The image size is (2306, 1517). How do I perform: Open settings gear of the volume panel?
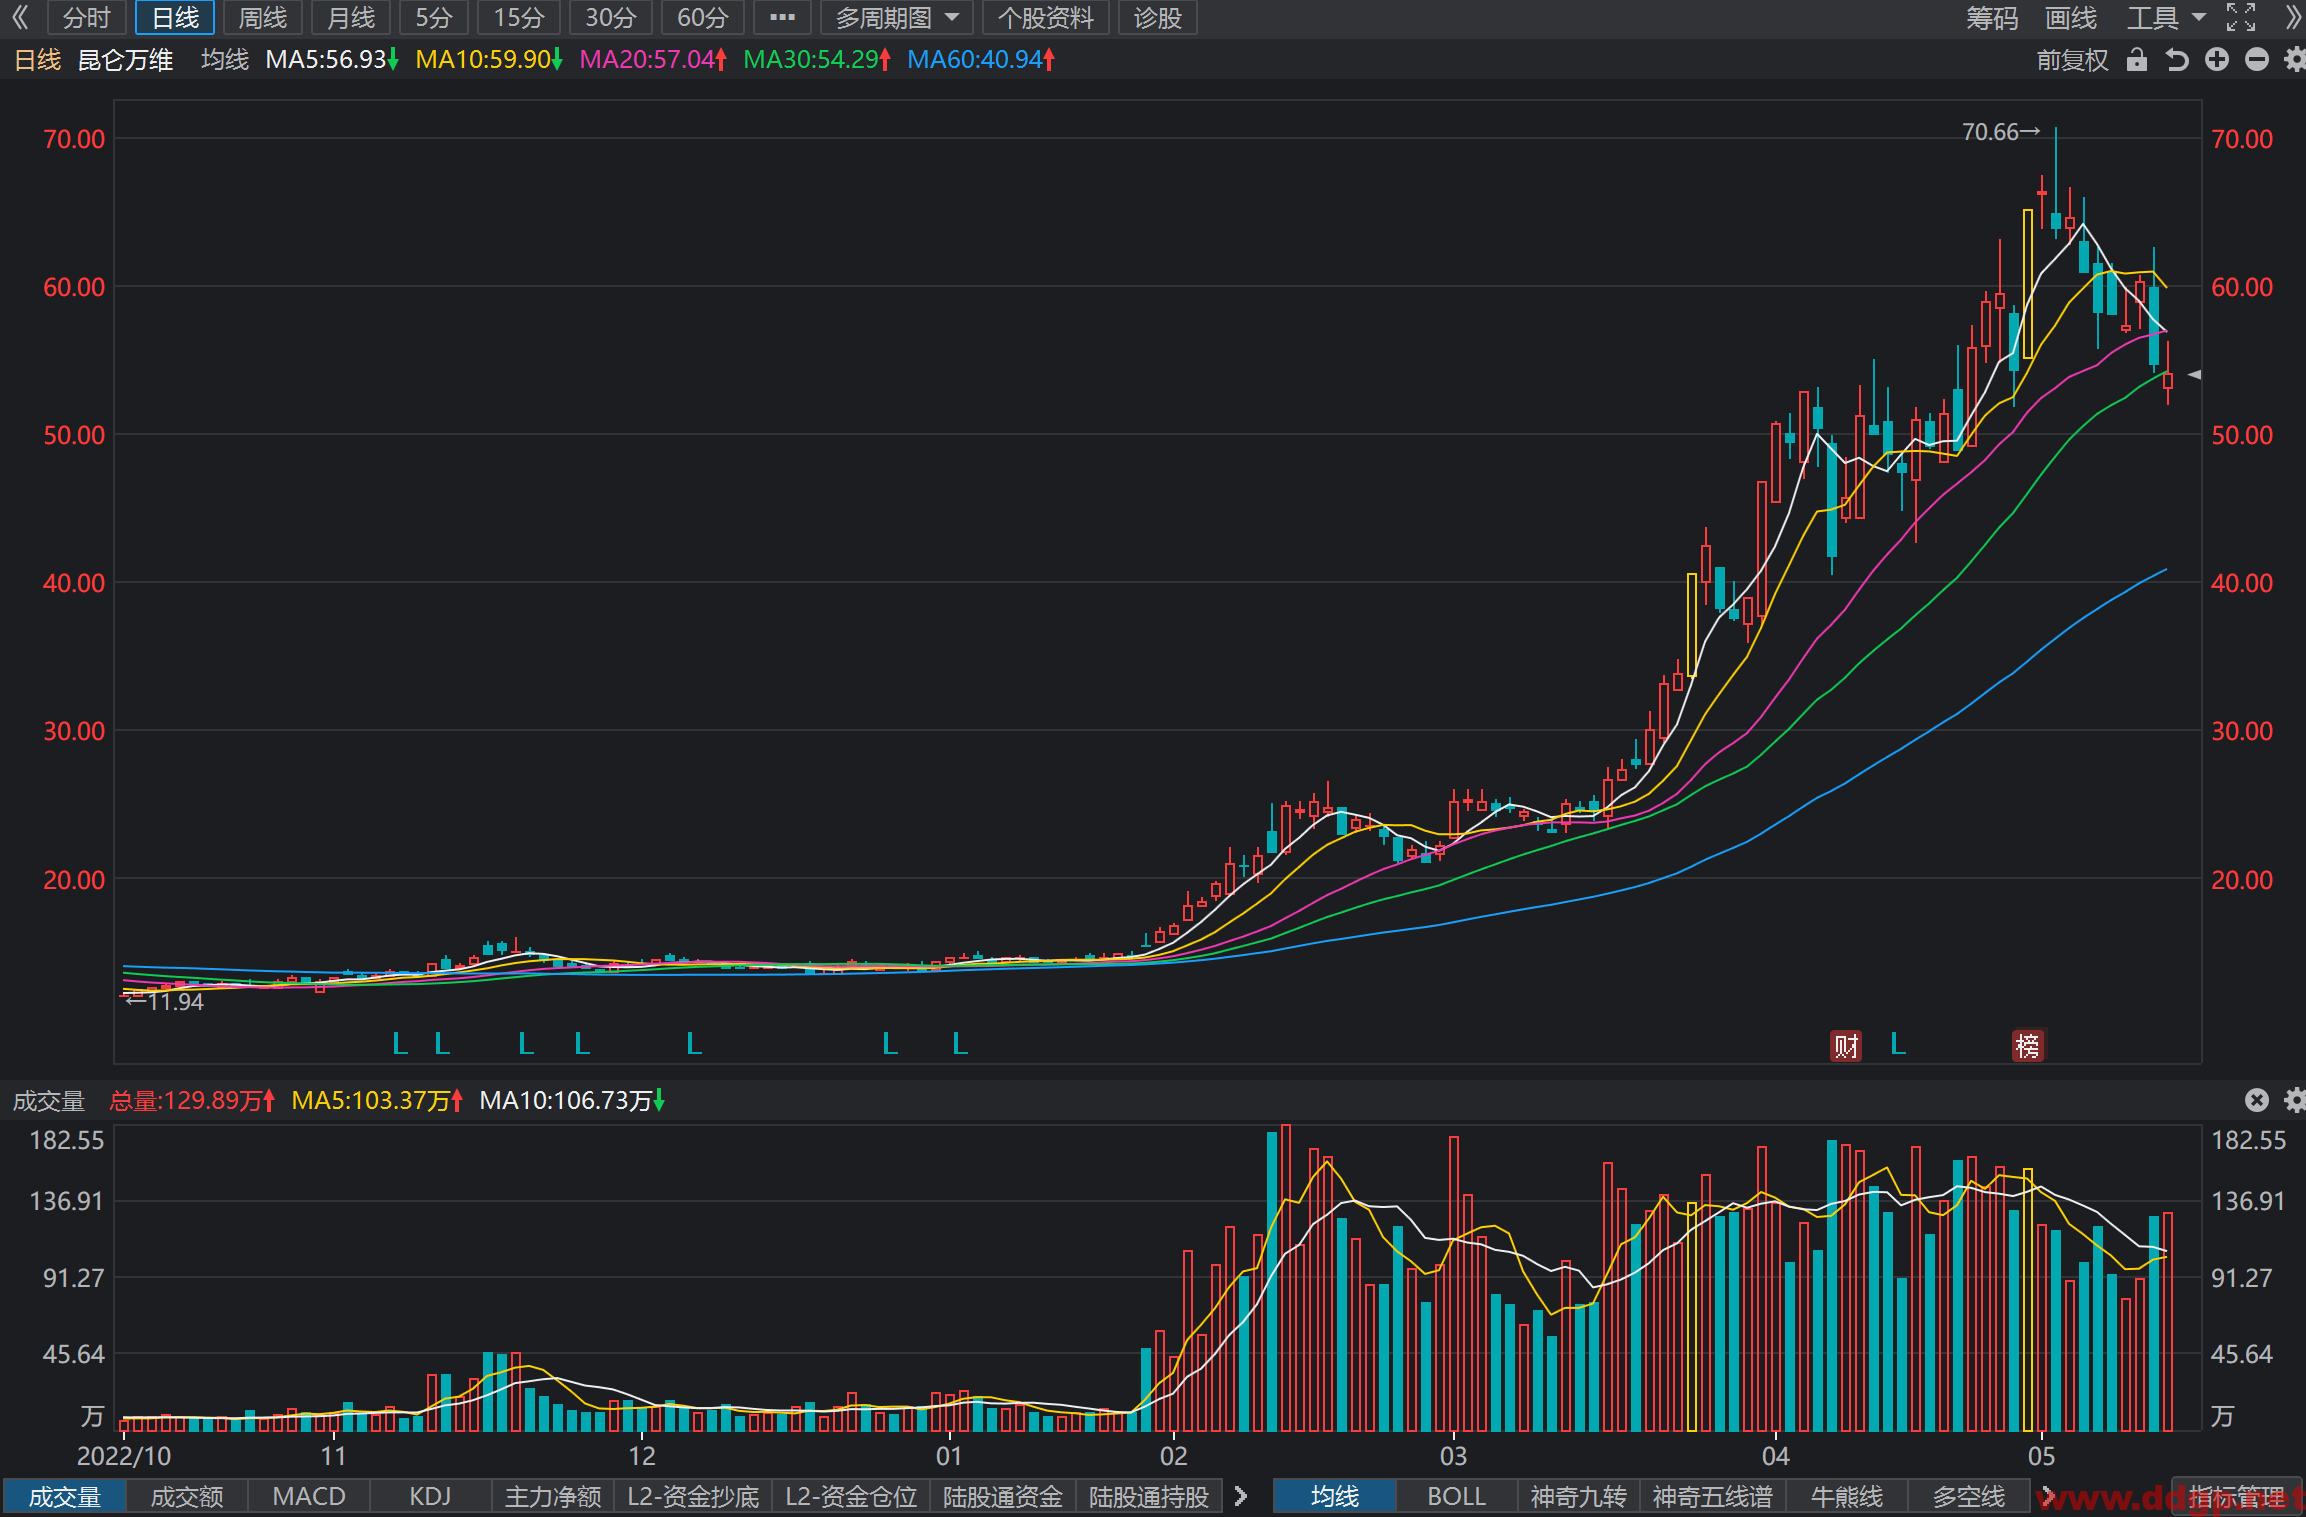coord(2295,1100)
